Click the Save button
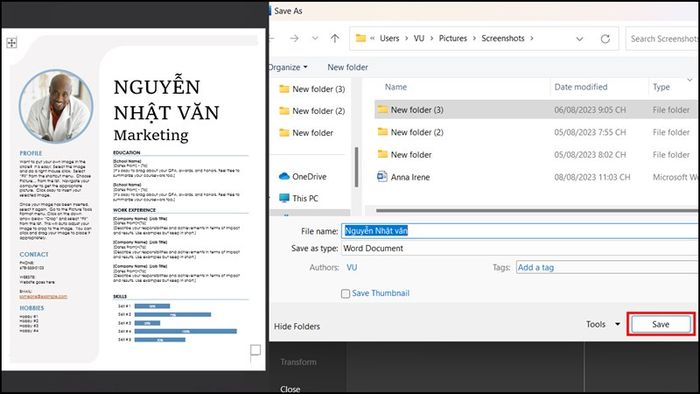 (x=661, y=324)
